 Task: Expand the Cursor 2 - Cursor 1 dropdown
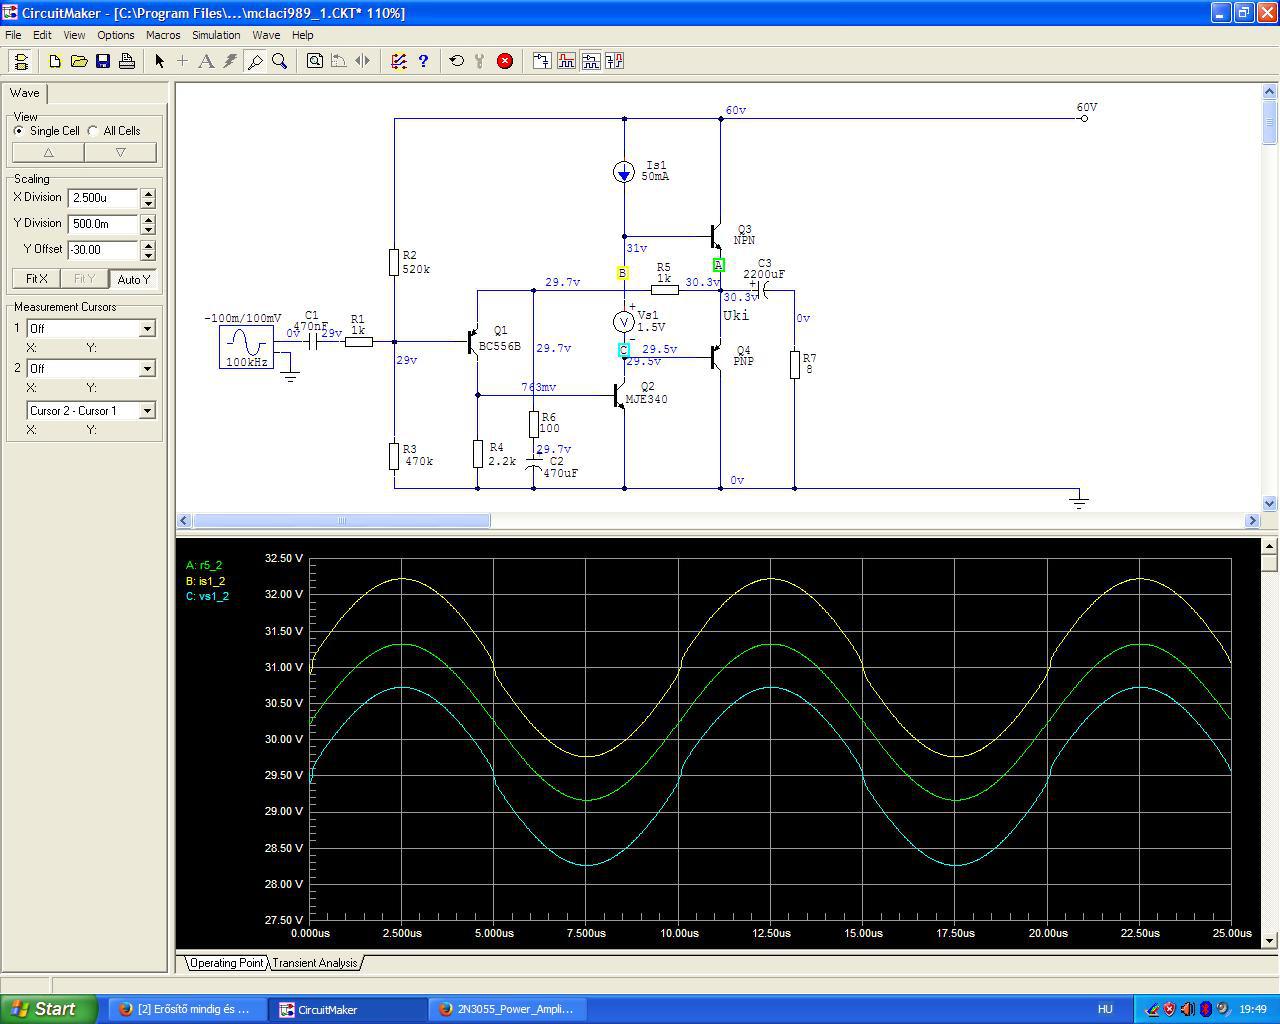pyautogui.click(x=147, y=411)
